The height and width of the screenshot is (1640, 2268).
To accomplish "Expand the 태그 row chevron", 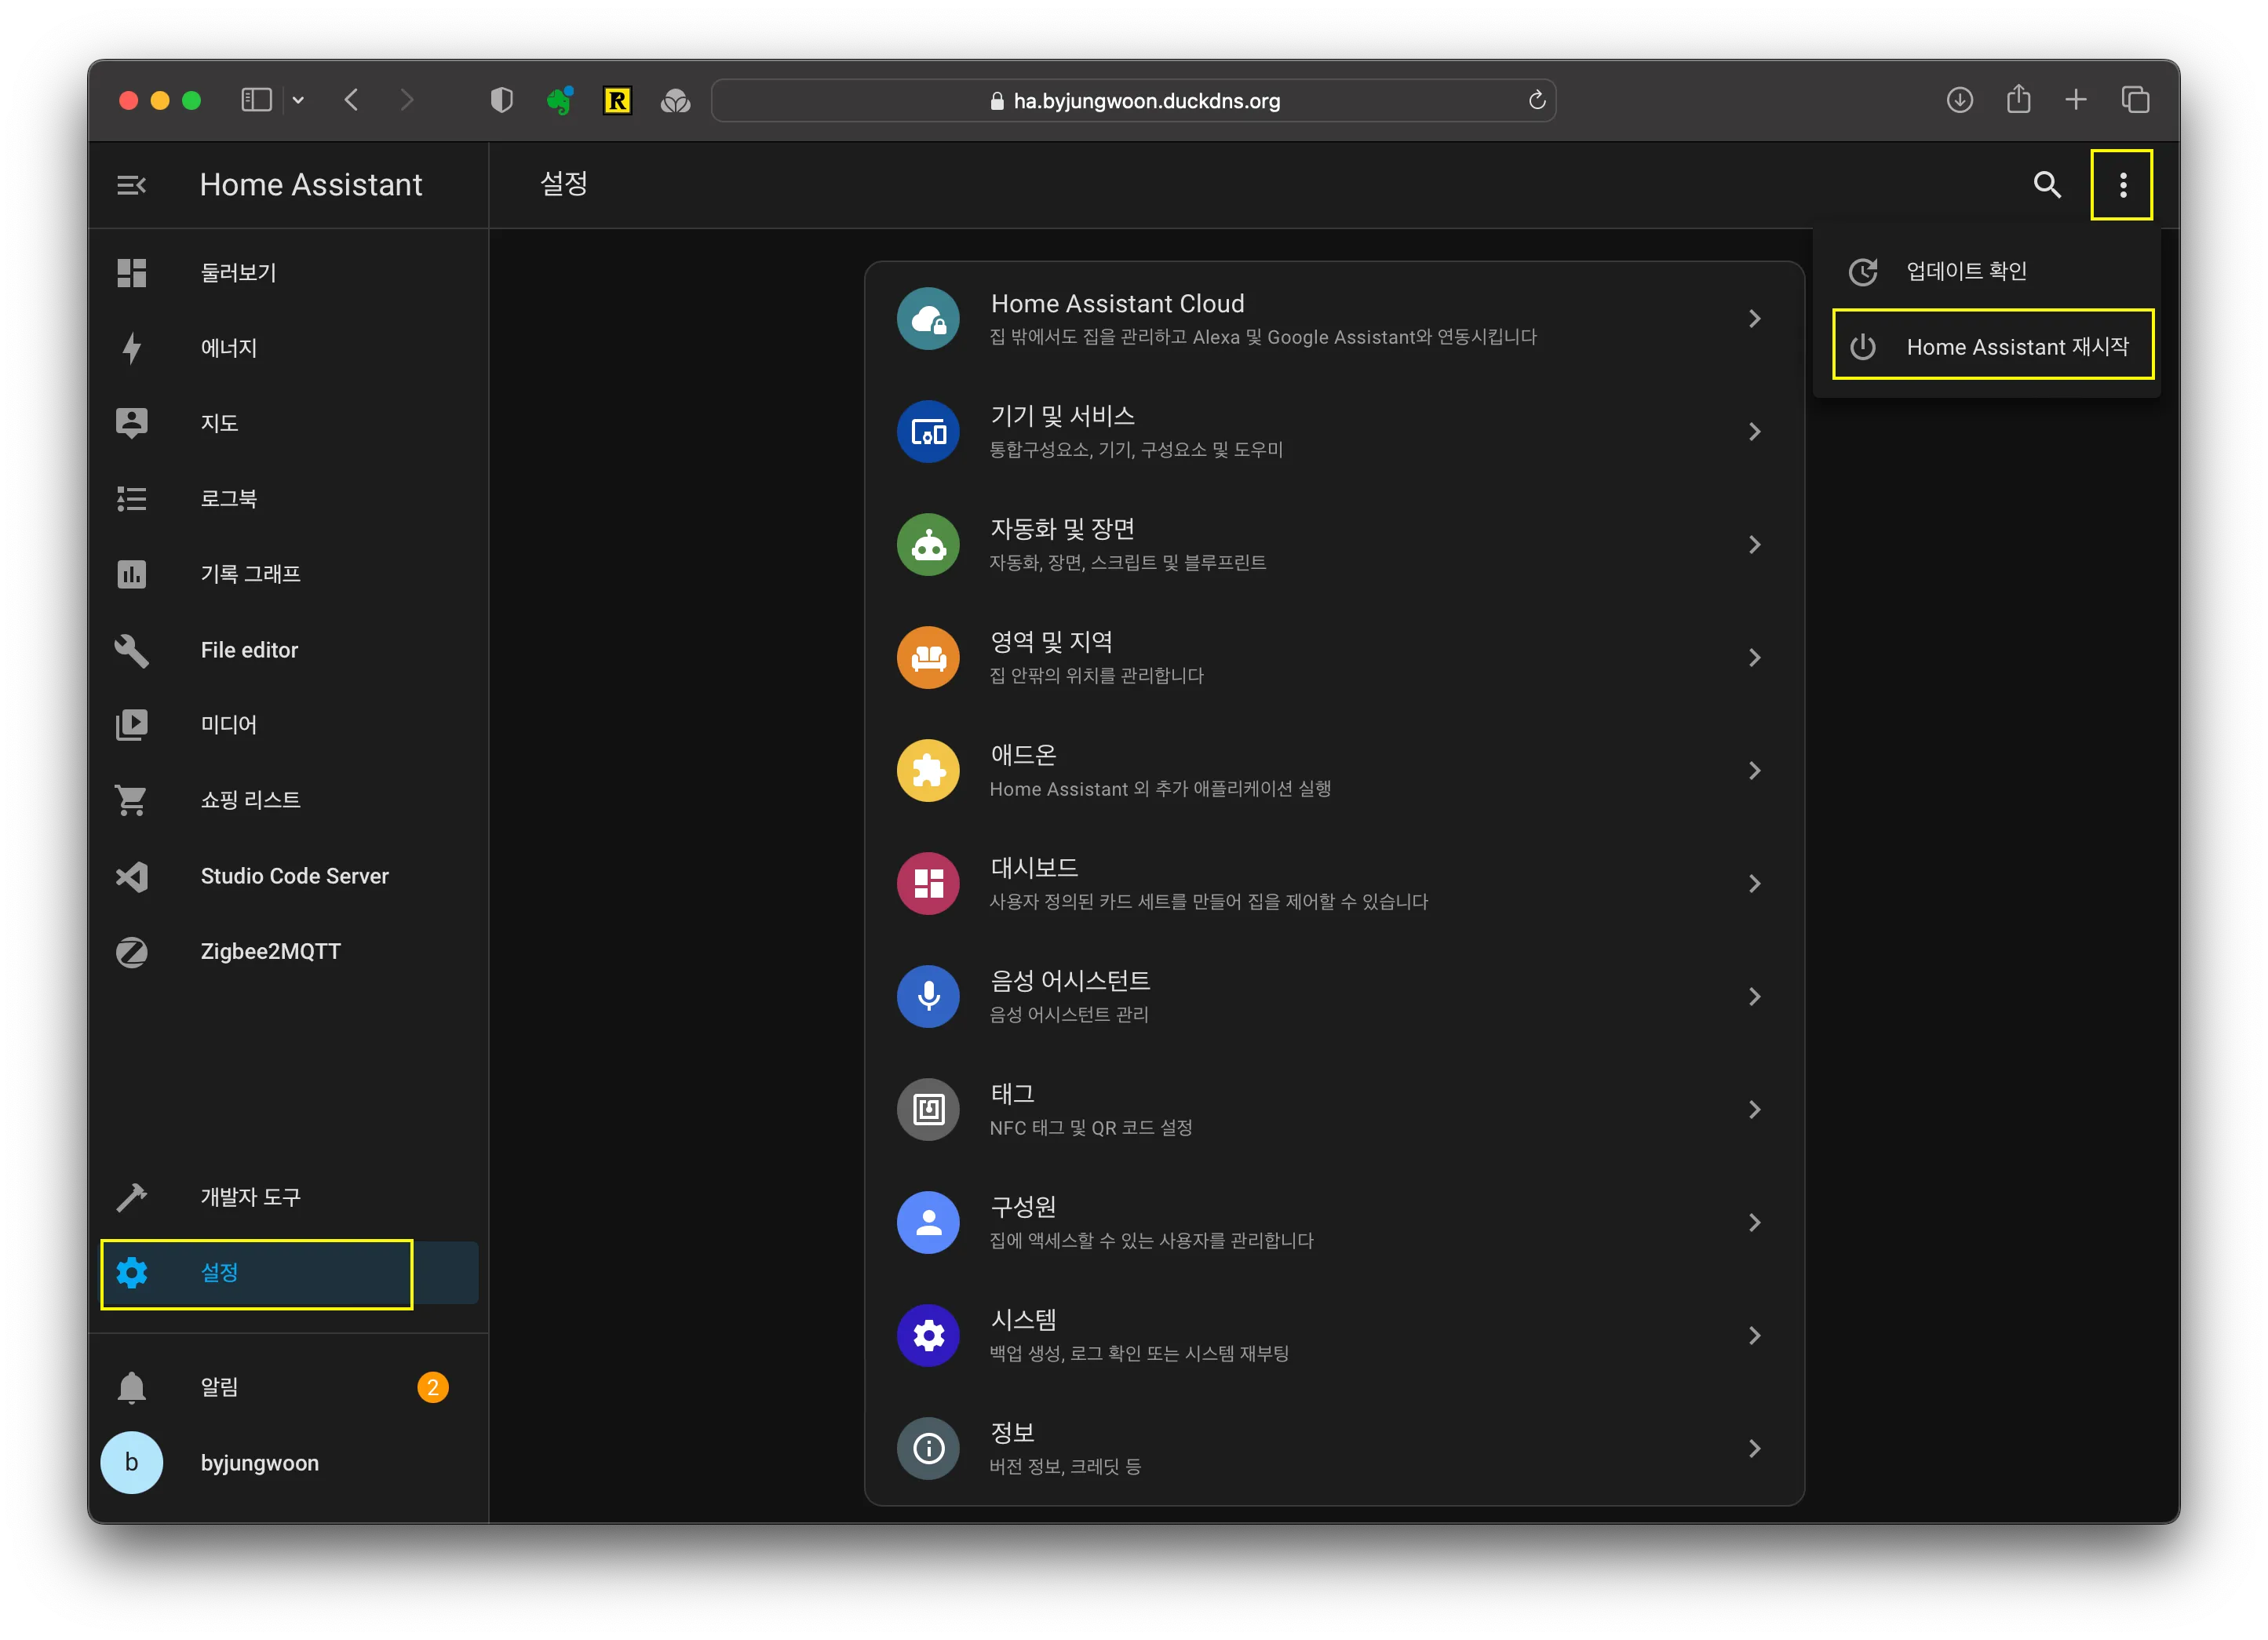I will coord(1755,1110).
